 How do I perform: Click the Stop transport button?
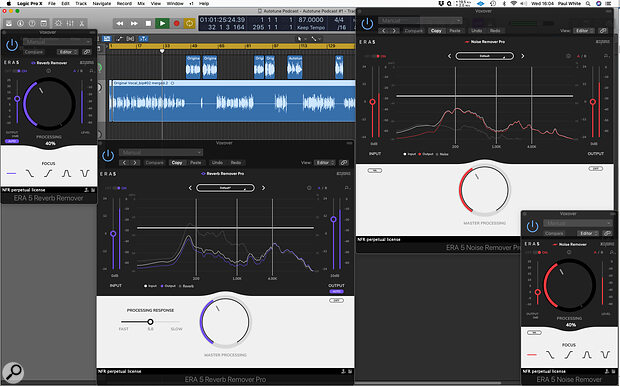pos(148,23)
